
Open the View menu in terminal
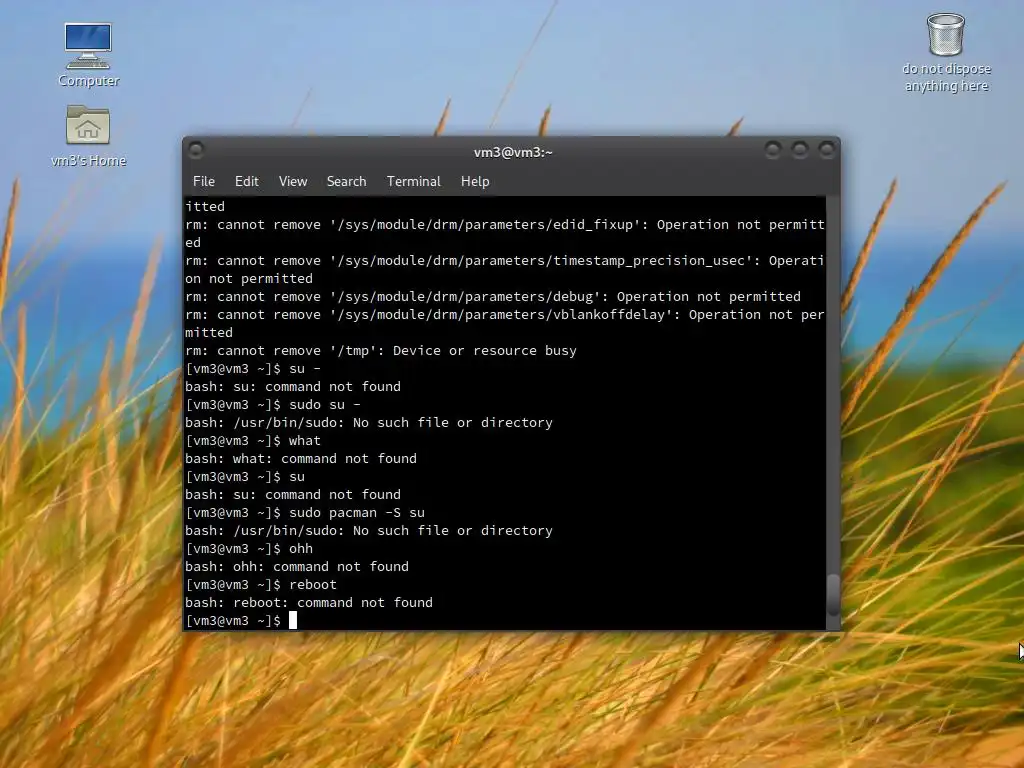[293, 182]
